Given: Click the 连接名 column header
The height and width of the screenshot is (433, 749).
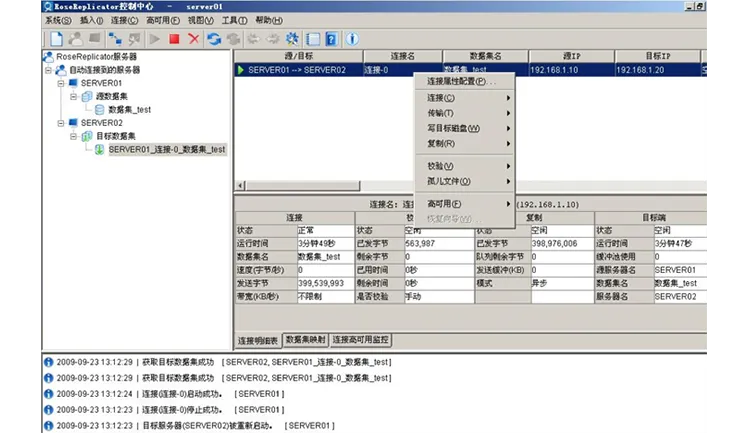Looking at the screenshot, I should 403,56.
